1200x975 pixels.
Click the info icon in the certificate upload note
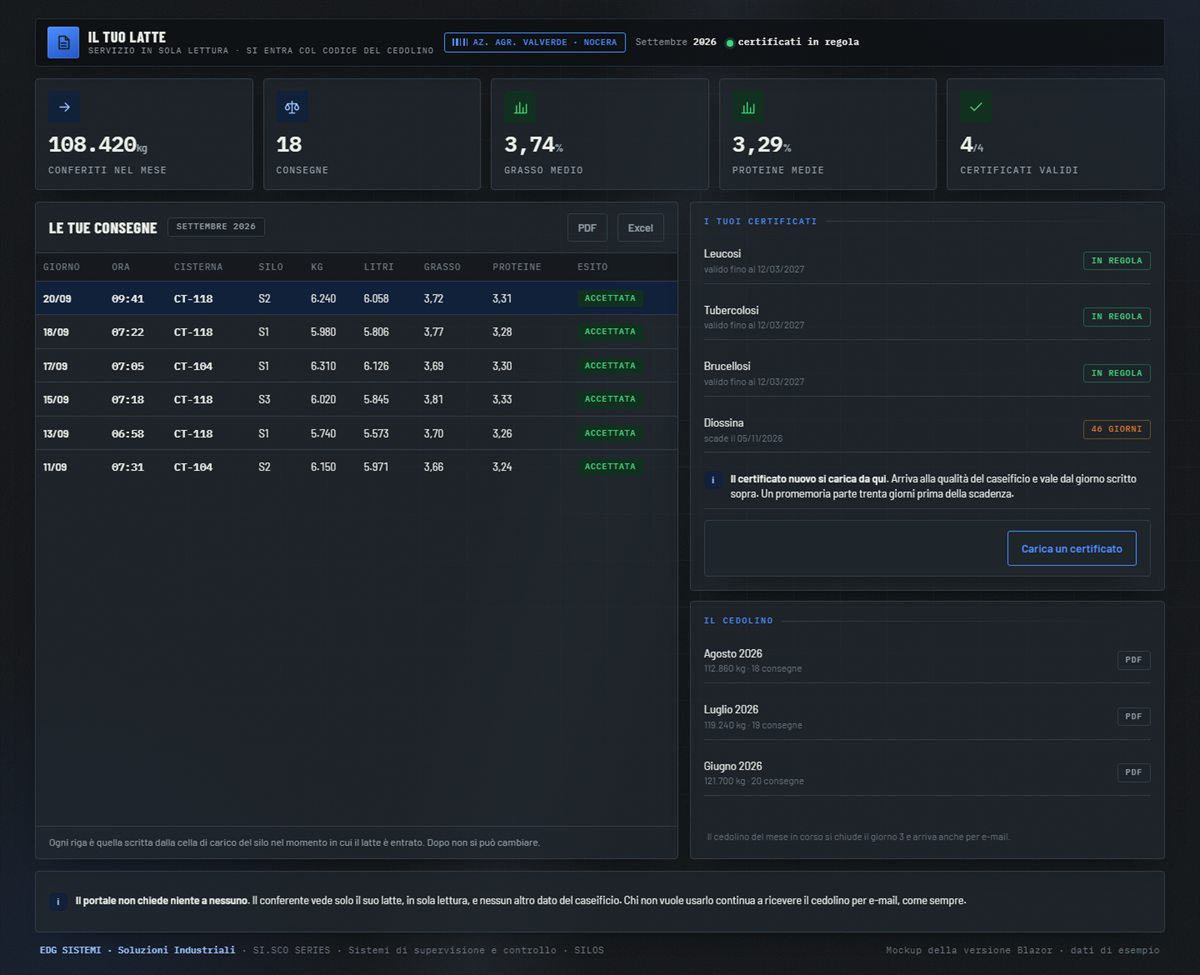tap(713, 480)
